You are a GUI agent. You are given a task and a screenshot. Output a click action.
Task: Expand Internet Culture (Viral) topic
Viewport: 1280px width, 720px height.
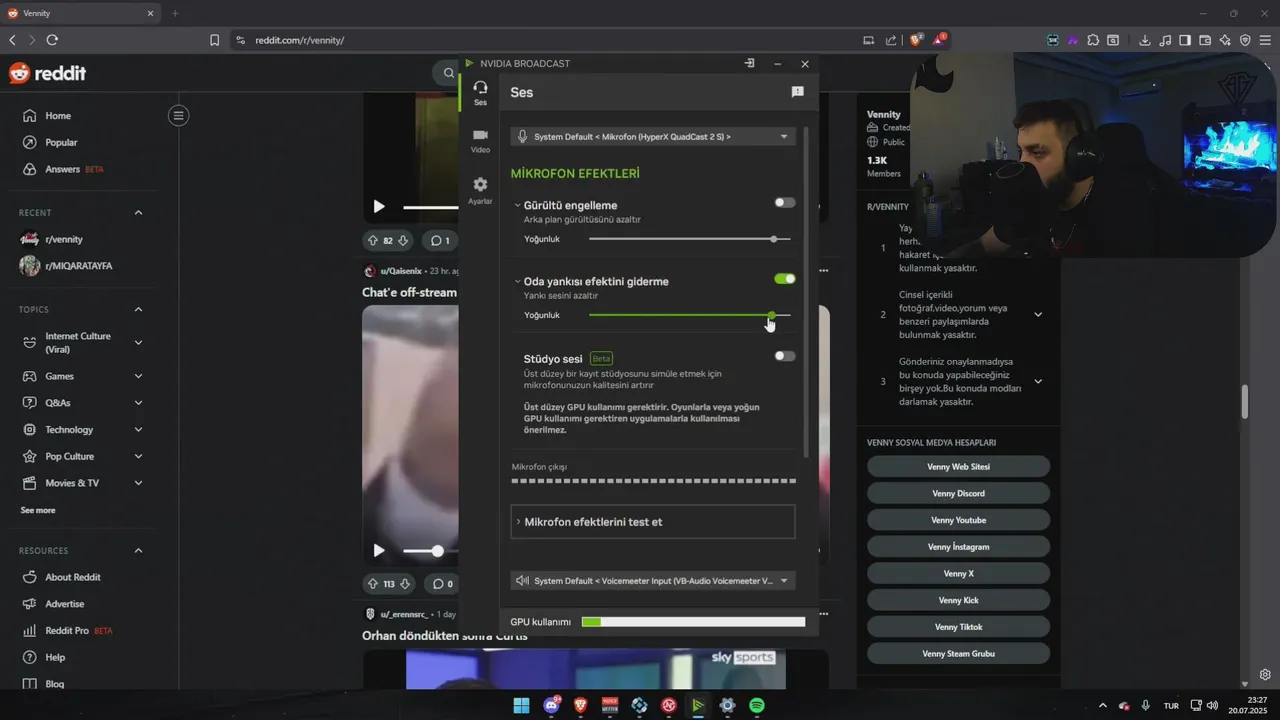click(138, 343)
